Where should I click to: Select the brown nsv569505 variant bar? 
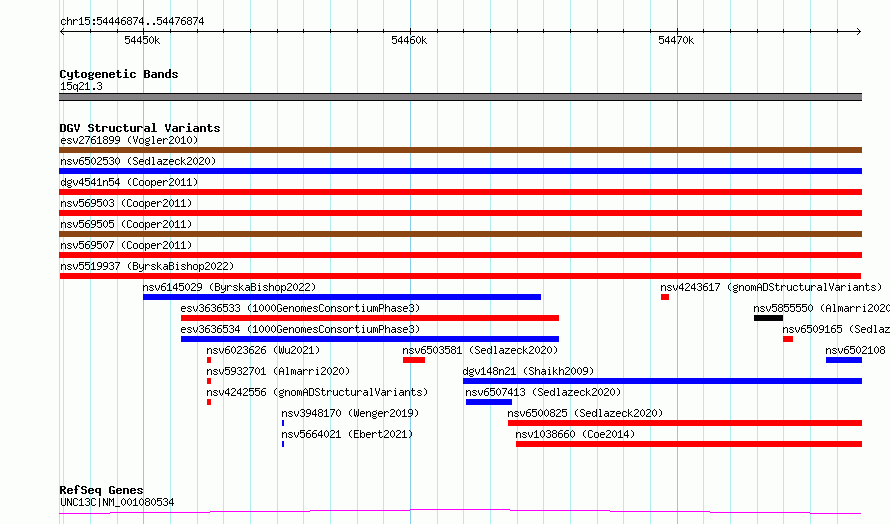[460, 234]
